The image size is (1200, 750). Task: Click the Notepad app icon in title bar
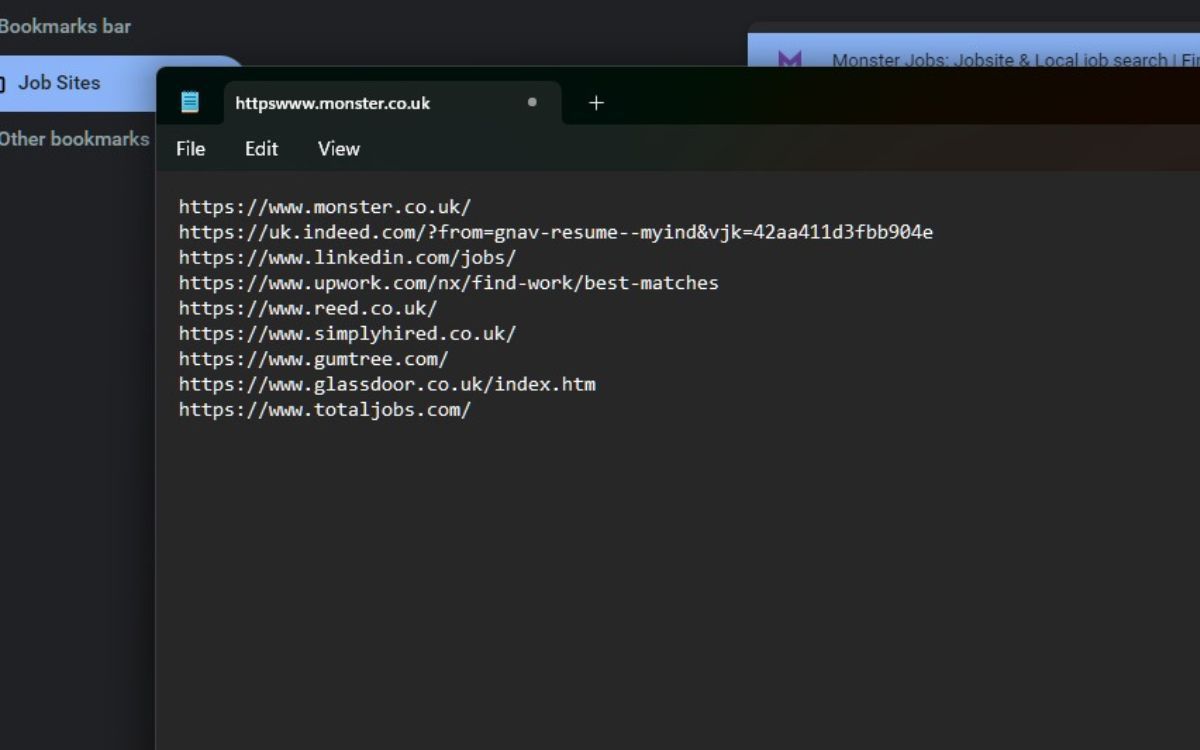pos(190,102)
